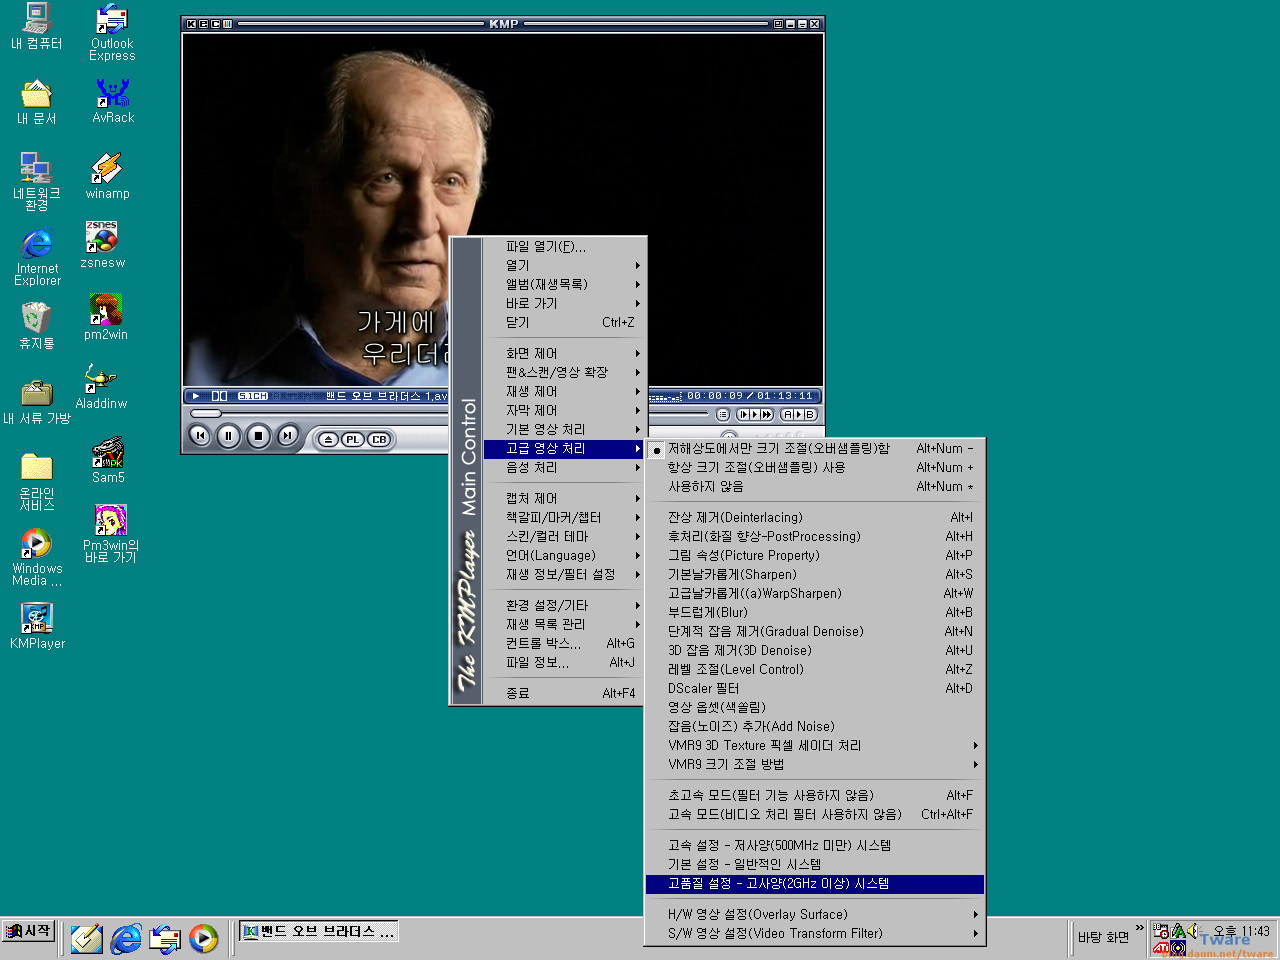
Task: Open Internet Explorer desktop icon
Action: point(37,257)
